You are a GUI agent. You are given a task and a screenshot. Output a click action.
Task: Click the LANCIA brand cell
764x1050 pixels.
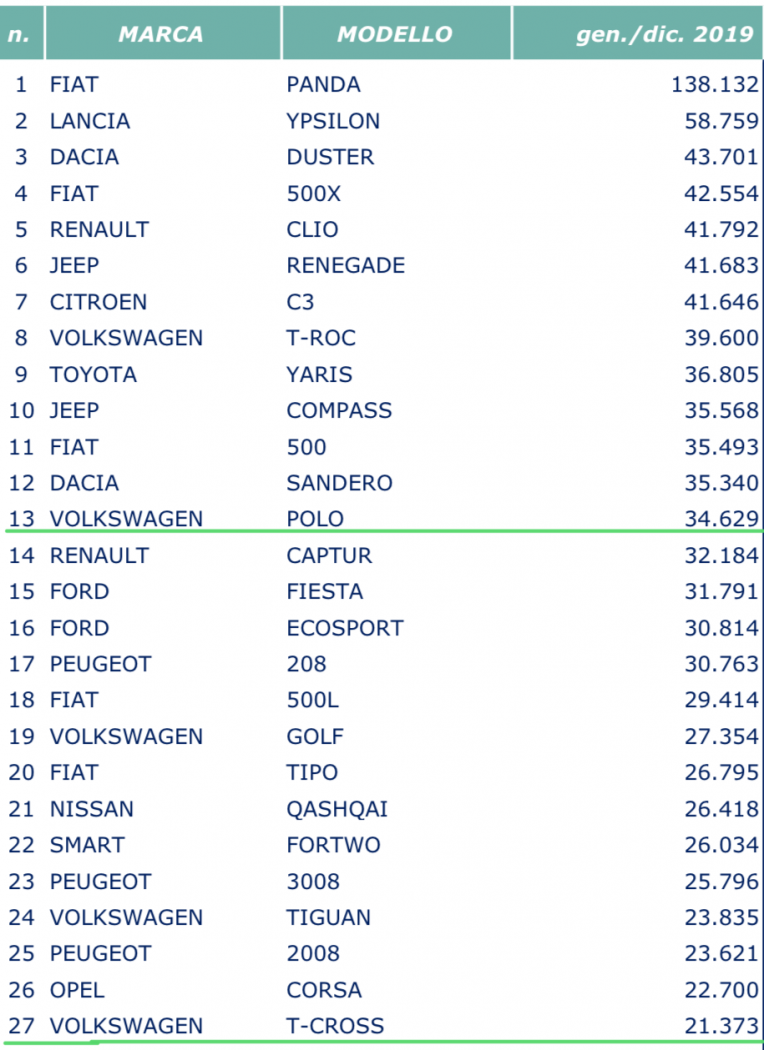[x=90, y=121]
